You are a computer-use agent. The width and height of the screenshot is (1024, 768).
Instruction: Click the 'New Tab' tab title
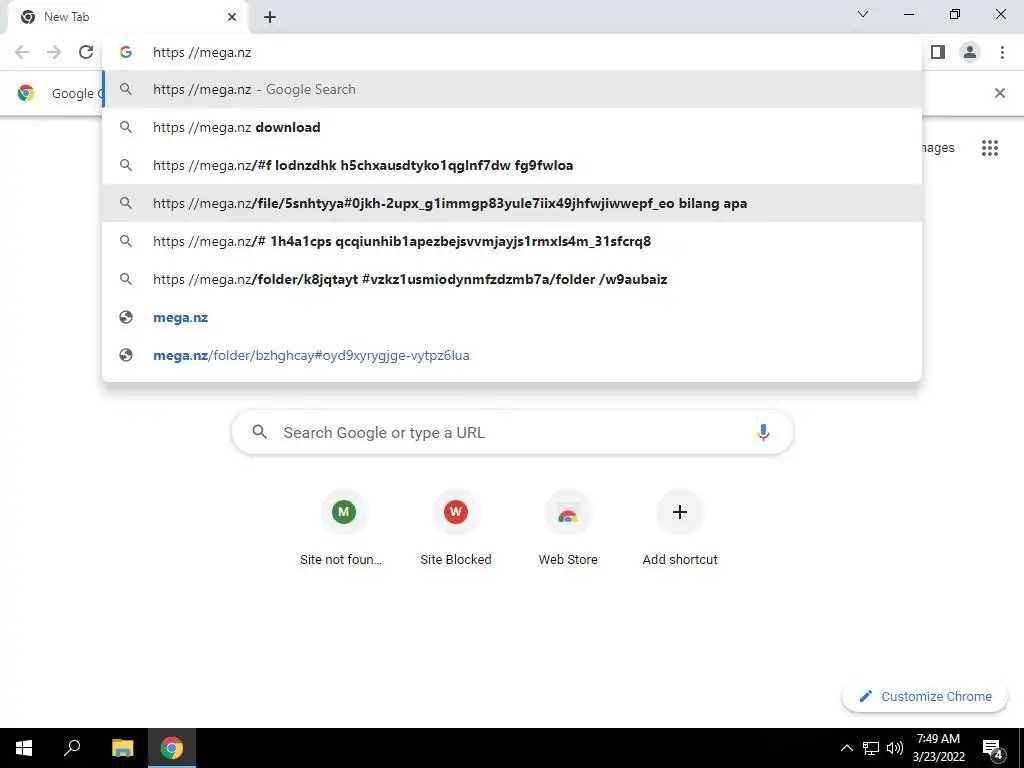67,17
